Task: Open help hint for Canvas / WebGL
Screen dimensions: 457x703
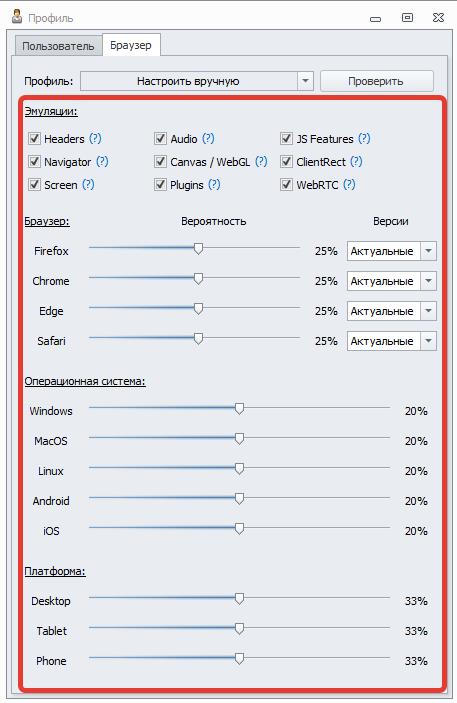Action: point(261,162)
